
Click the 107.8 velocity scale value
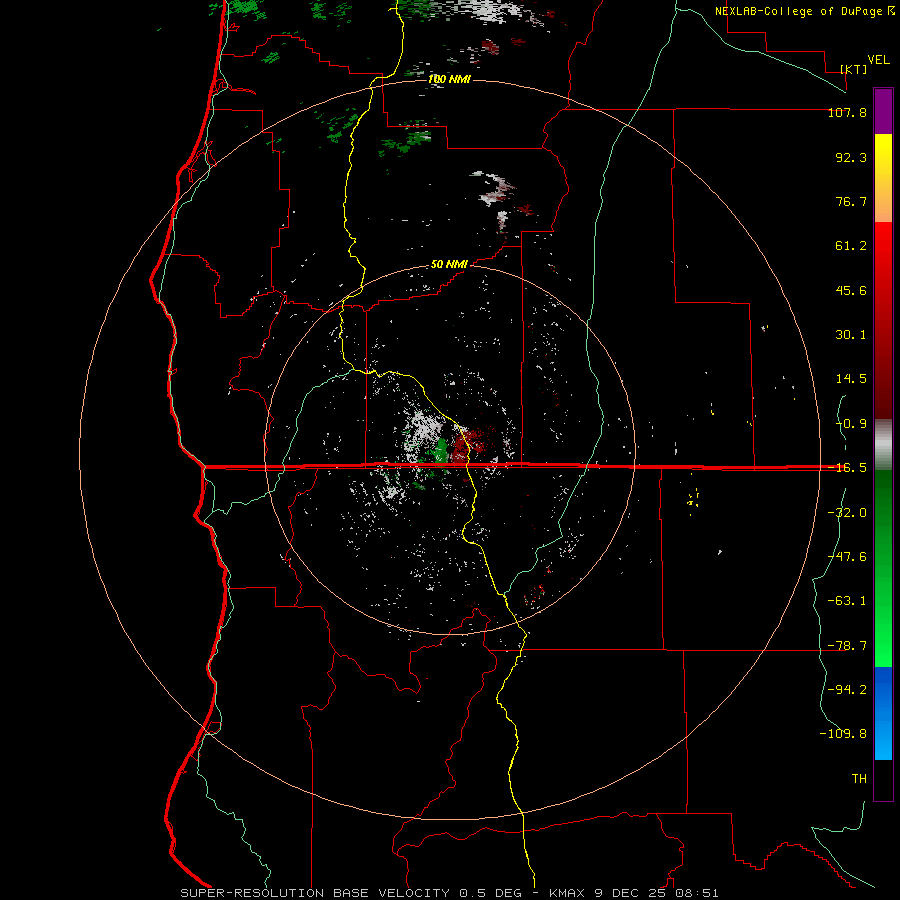pos(847,112)
